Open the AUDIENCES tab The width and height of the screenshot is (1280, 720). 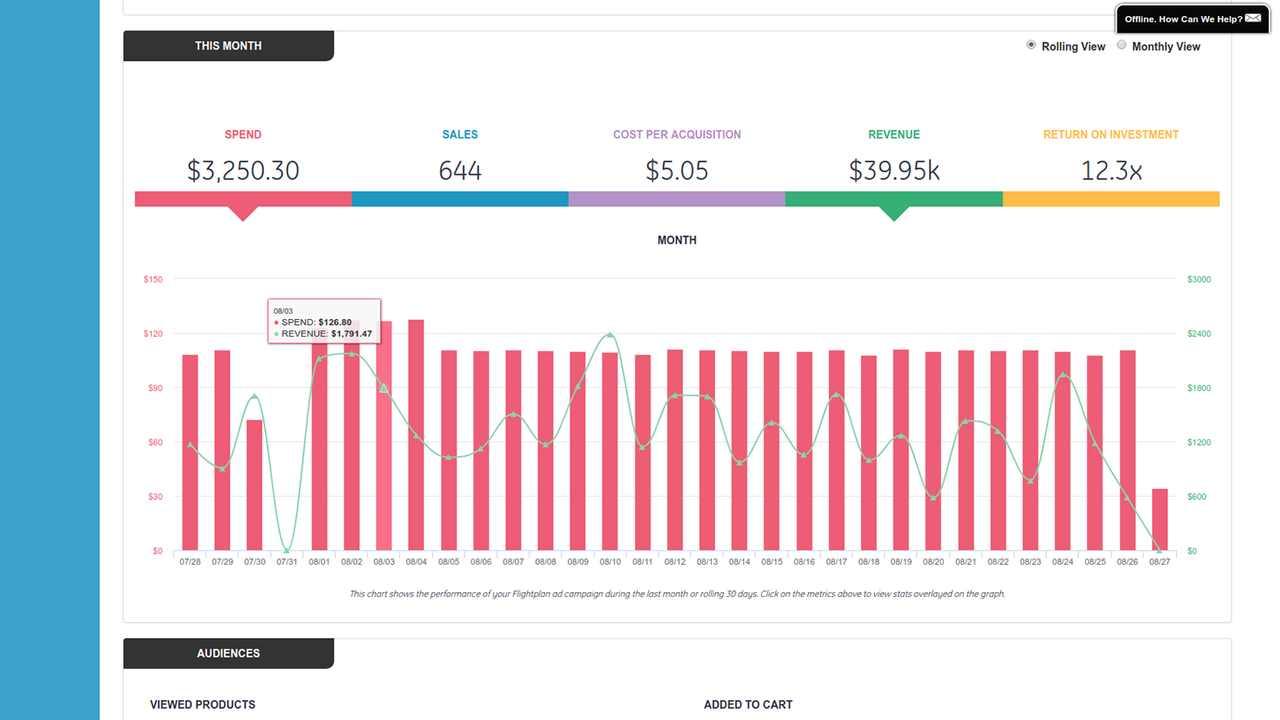tap(228, 653)
